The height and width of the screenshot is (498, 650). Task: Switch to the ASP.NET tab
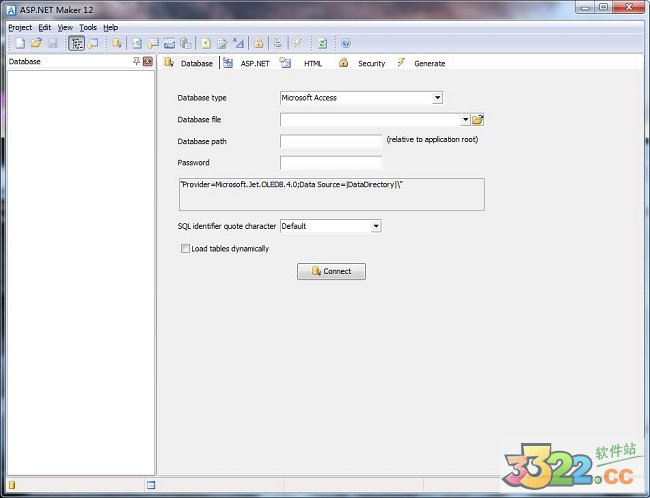(x=247, y=63)
